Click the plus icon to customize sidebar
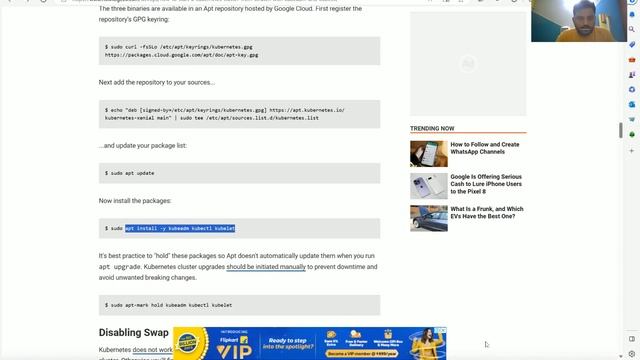This screenshot has height=360, width=640. [632, 151]
